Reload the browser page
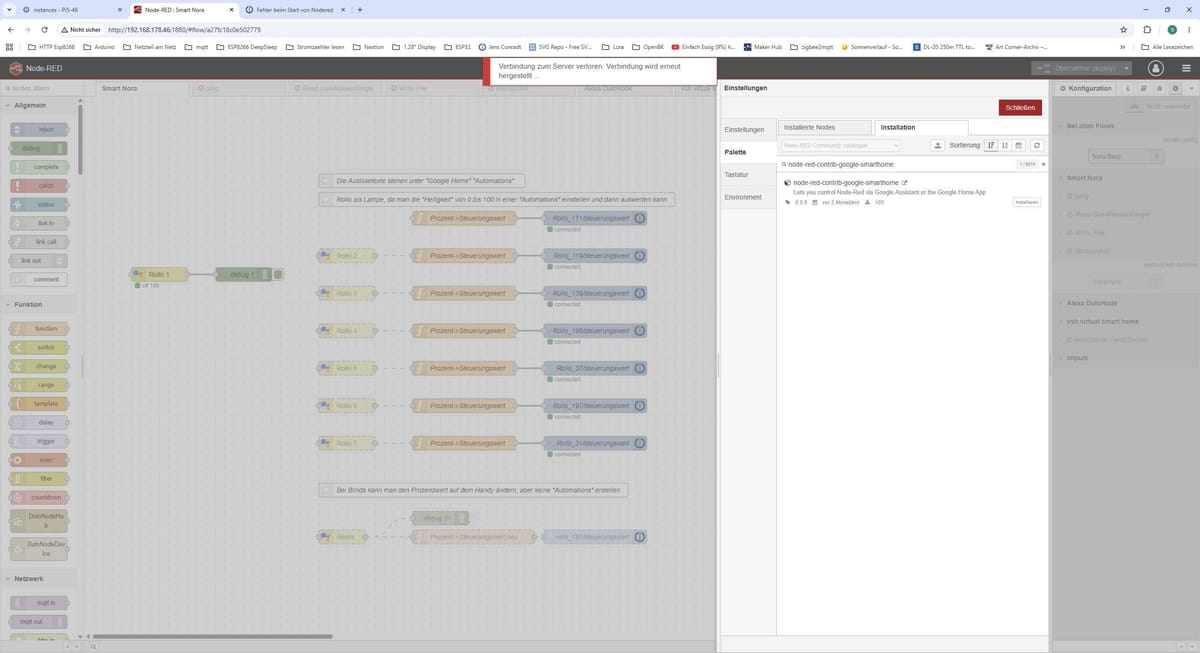The image size is (1200, 653). [45, 30]
